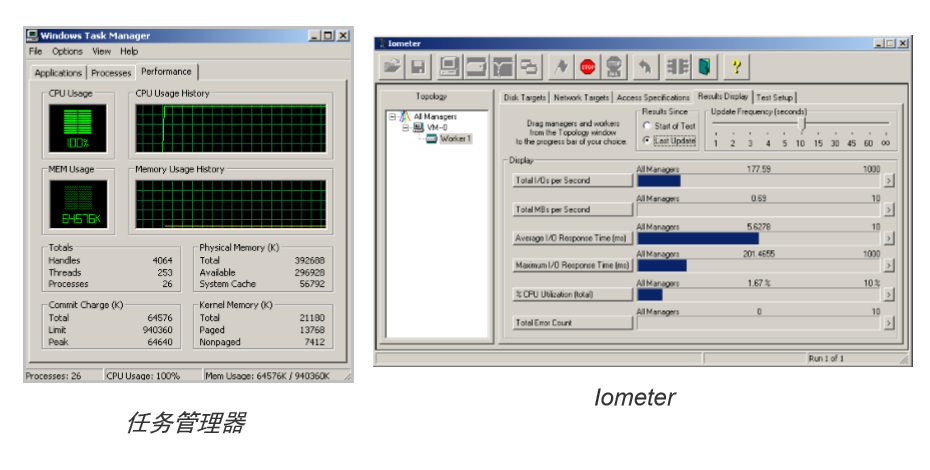The width and height of the screenshot is (930, 470).
Task: Click the 177.59 I/Os per second value
Action: pyautogui.click(x=759, y=169)
